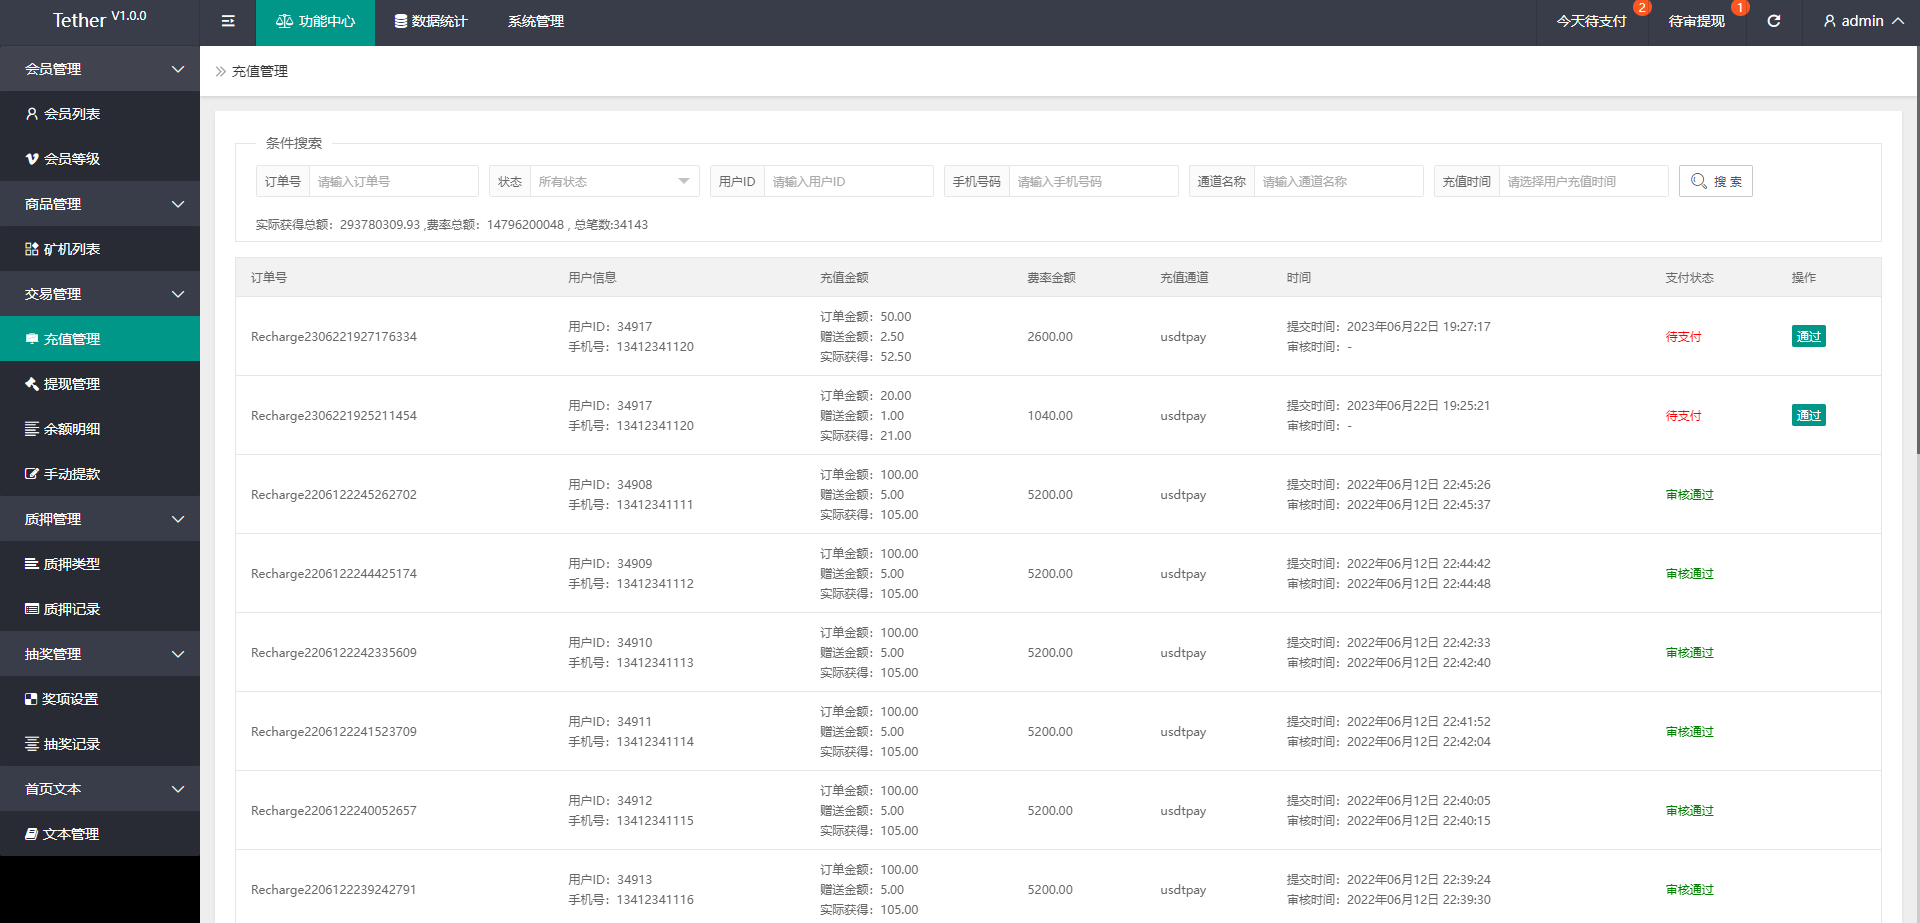Open 待审提现 notifications
Screen dimensions: 1920x923
(x=1697, y=21)
